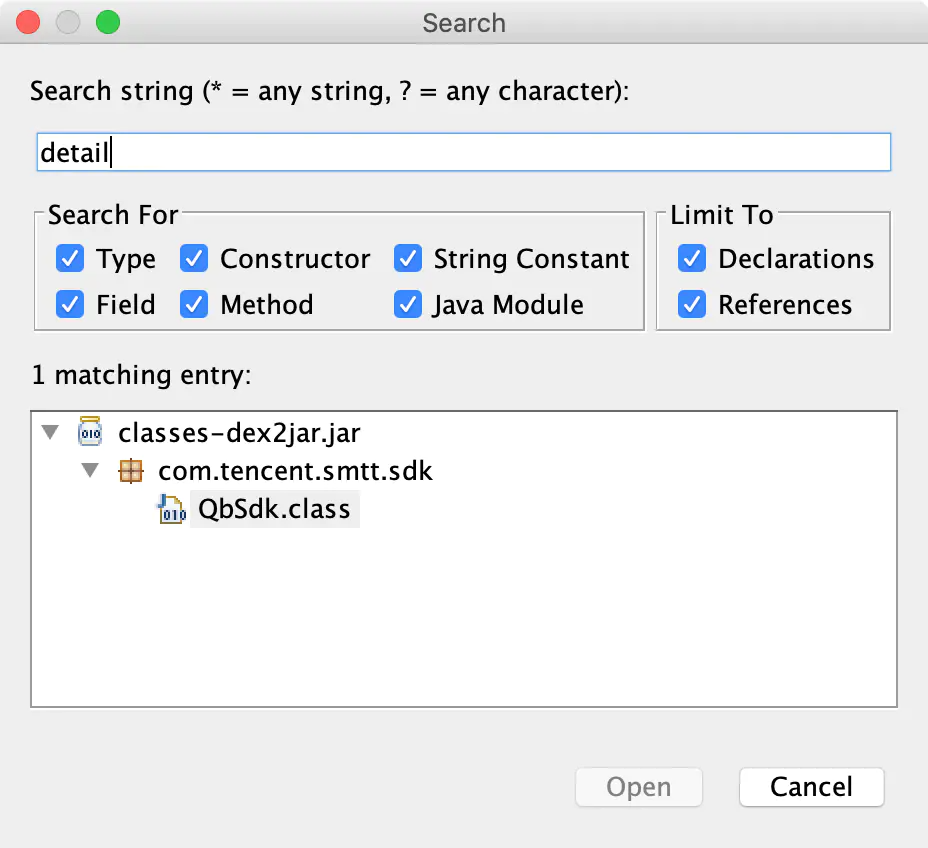Click the Open button
The image size is (928, 848).
[x=639, y=787]
